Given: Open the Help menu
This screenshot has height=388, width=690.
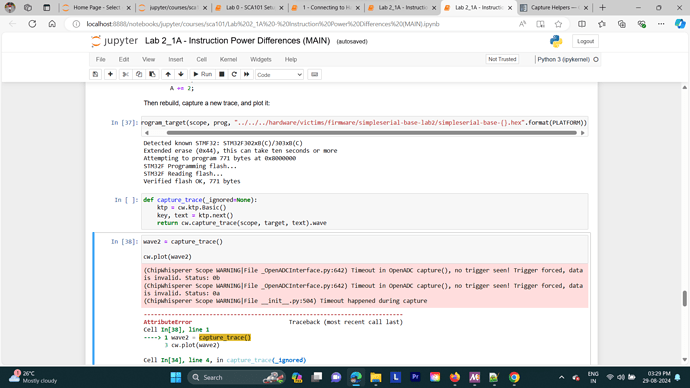Looking at the screenshot, I should (290, 59).
